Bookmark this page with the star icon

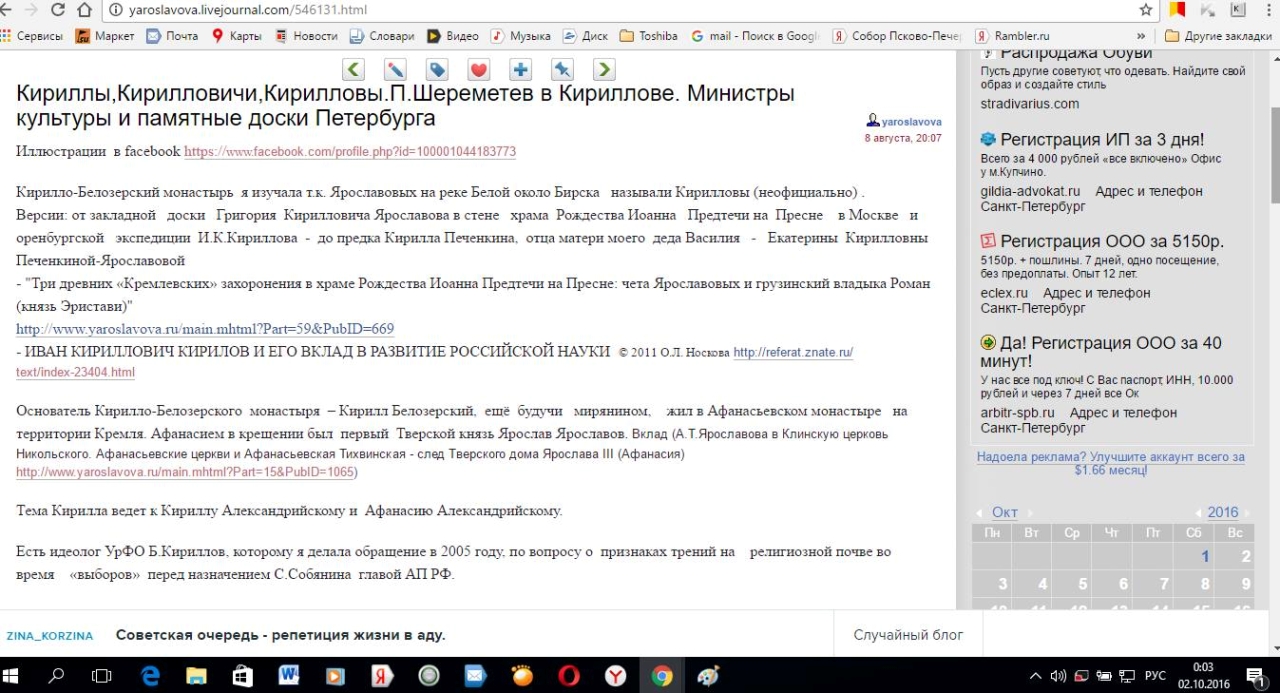pos(1146,10)
